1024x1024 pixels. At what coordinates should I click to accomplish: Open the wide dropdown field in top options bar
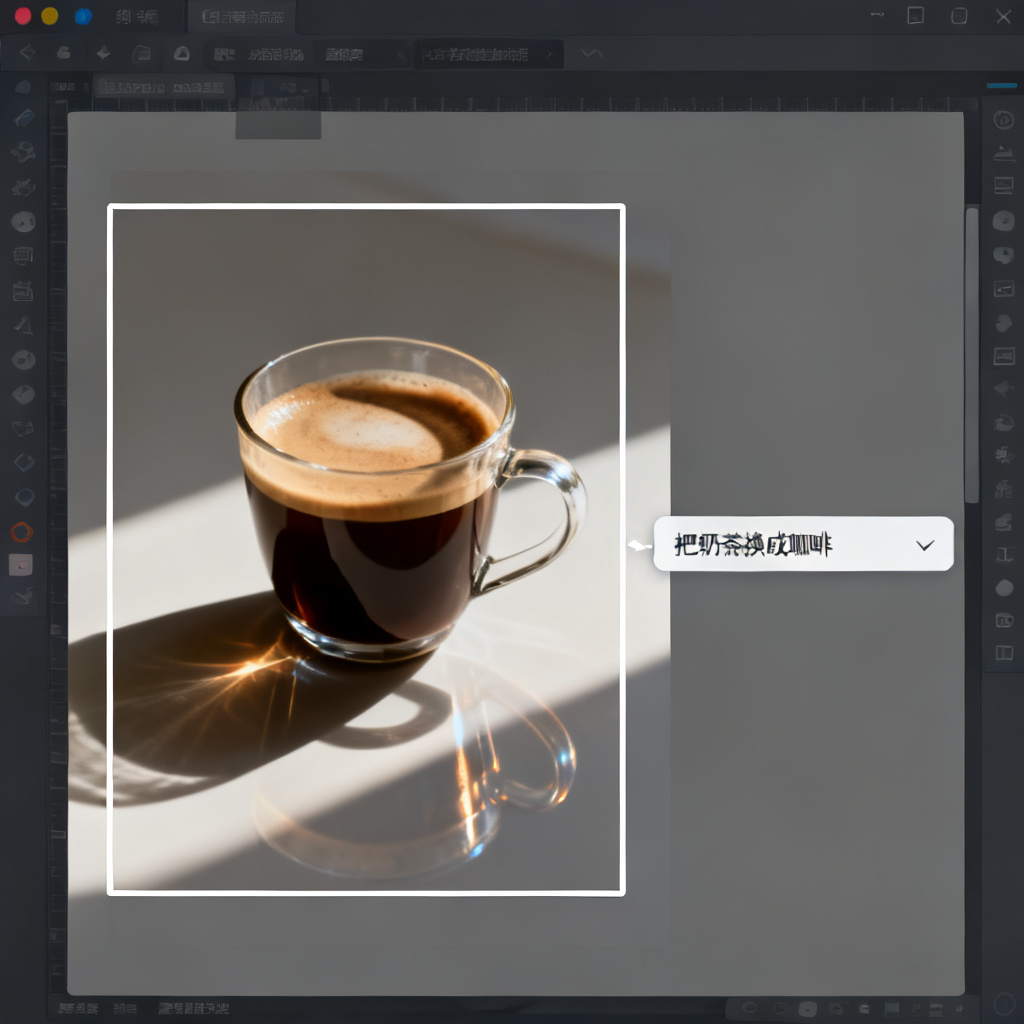point(488,54)
